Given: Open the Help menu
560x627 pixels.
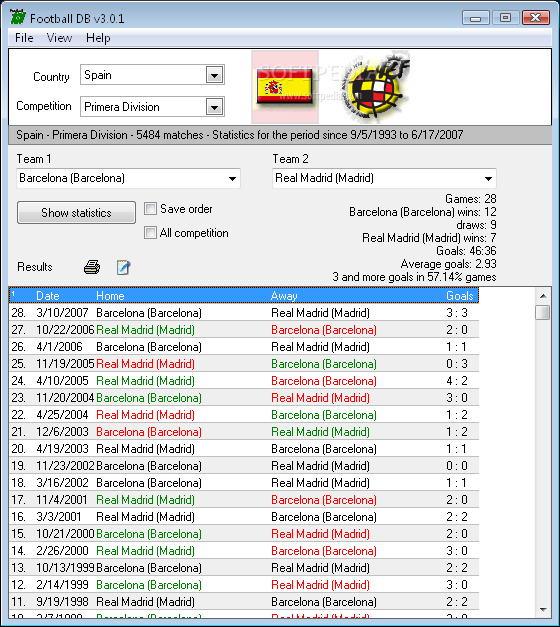Looking at the screenshot, I should click(98, 38).
